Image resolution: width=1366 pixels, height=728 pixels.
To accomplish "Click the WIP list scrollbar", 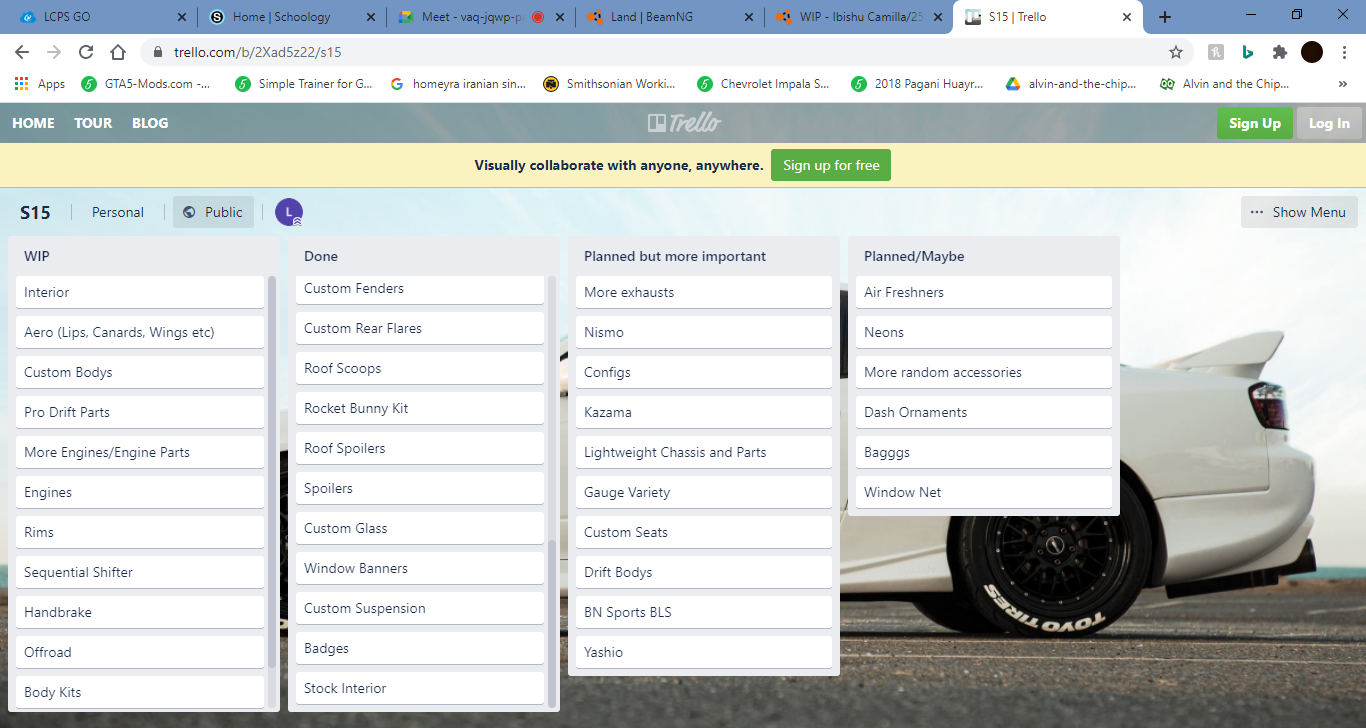I will coord(272,472).
